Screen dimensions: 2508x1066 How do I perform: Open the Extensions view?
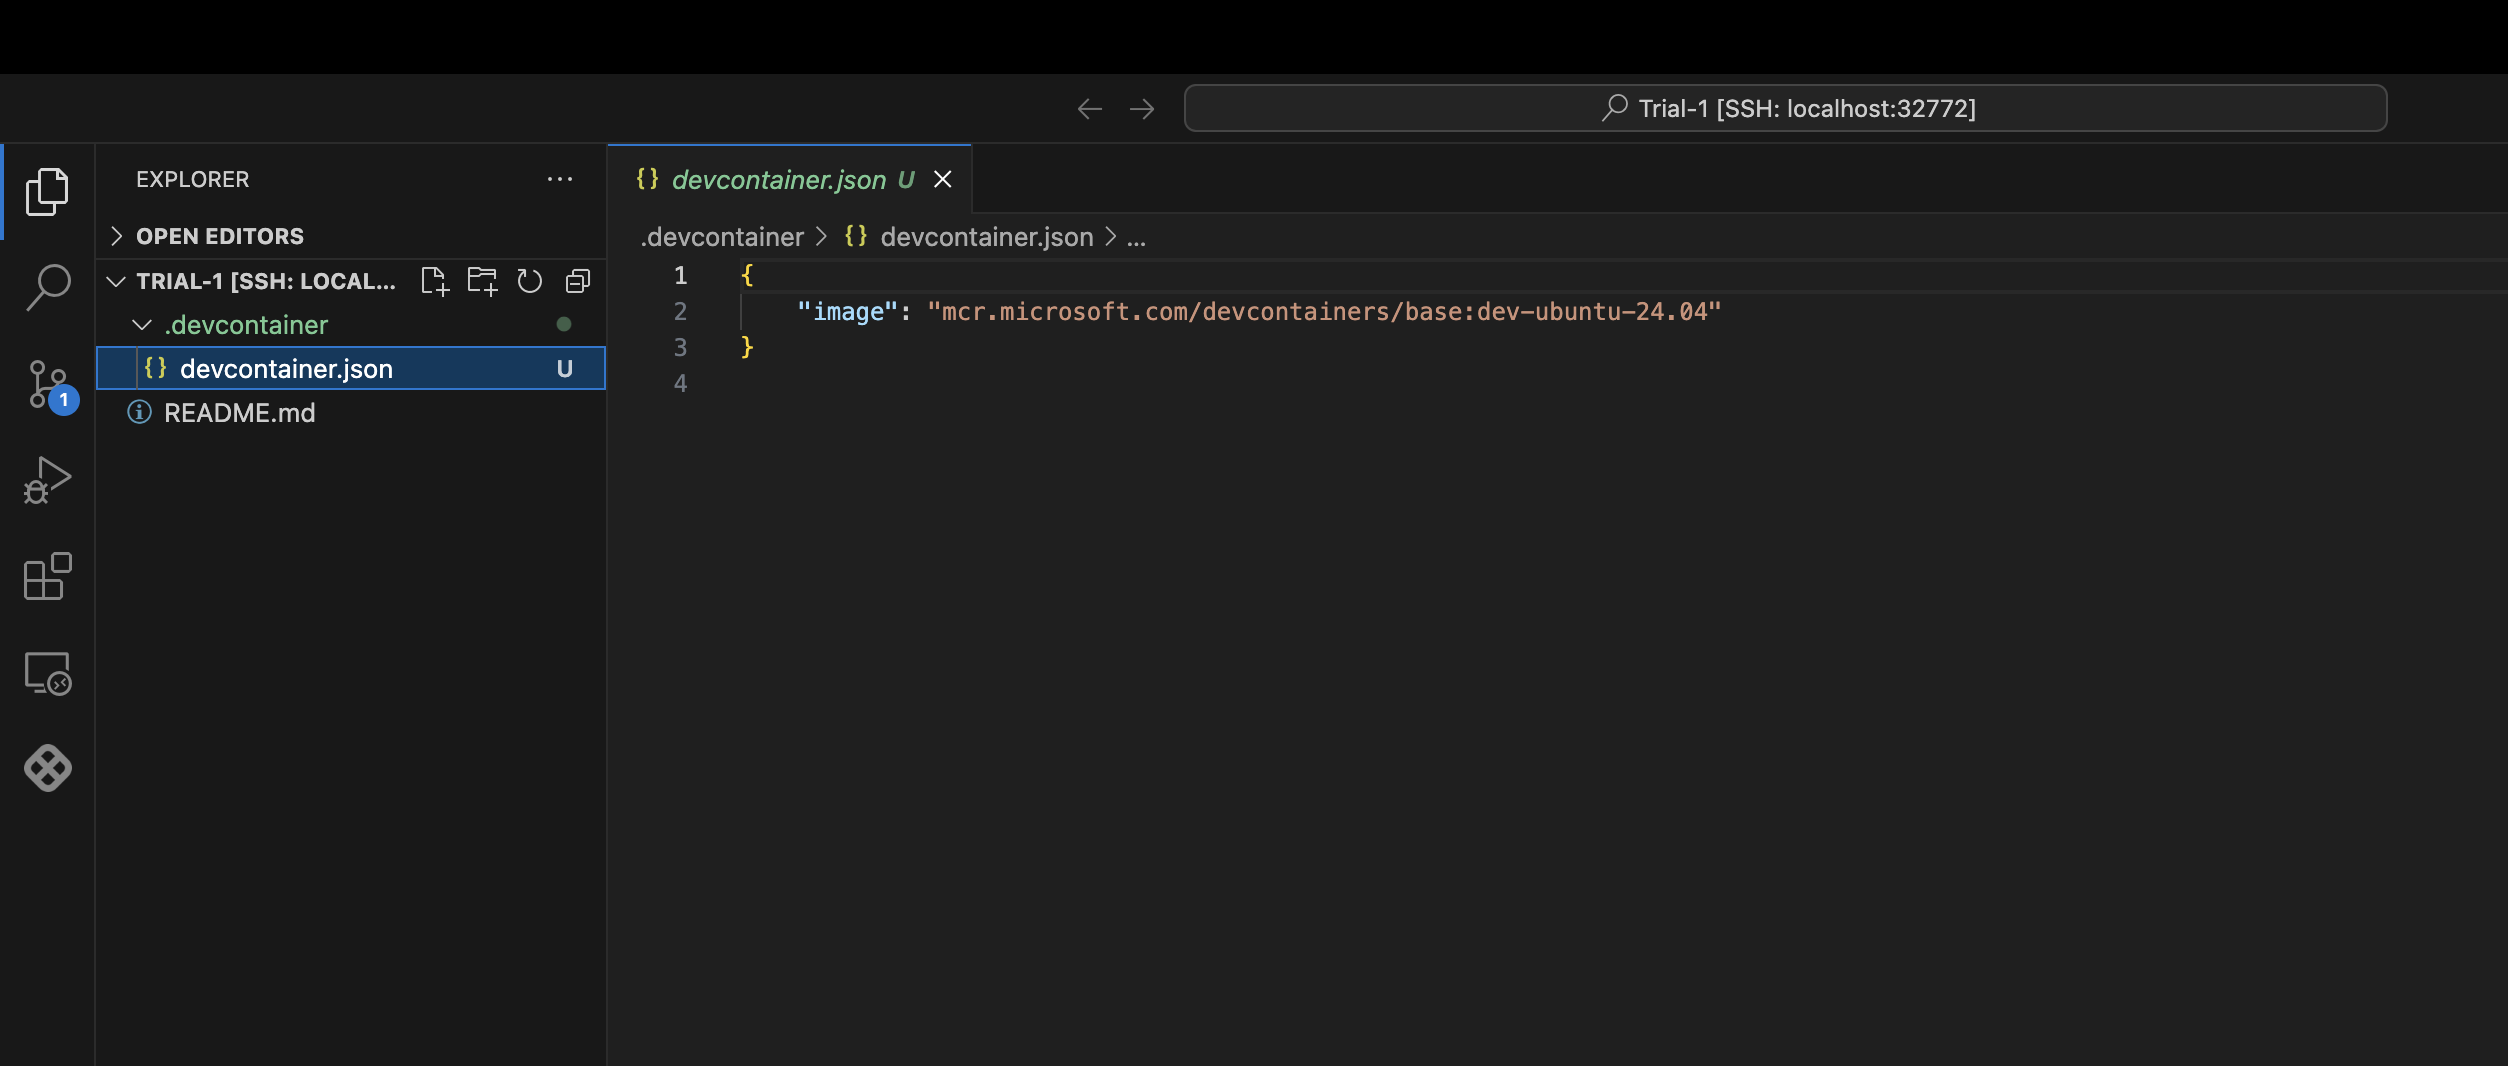tap(47, 577)
